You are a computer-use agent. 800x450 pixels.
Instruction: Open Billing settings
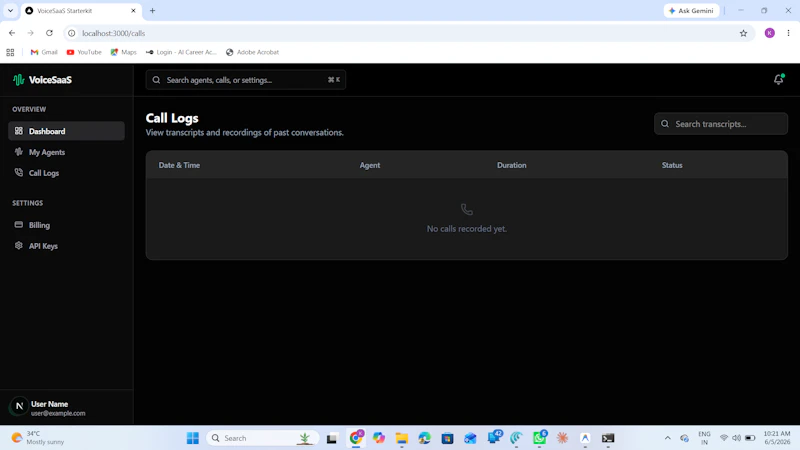(x=66, y=225)
